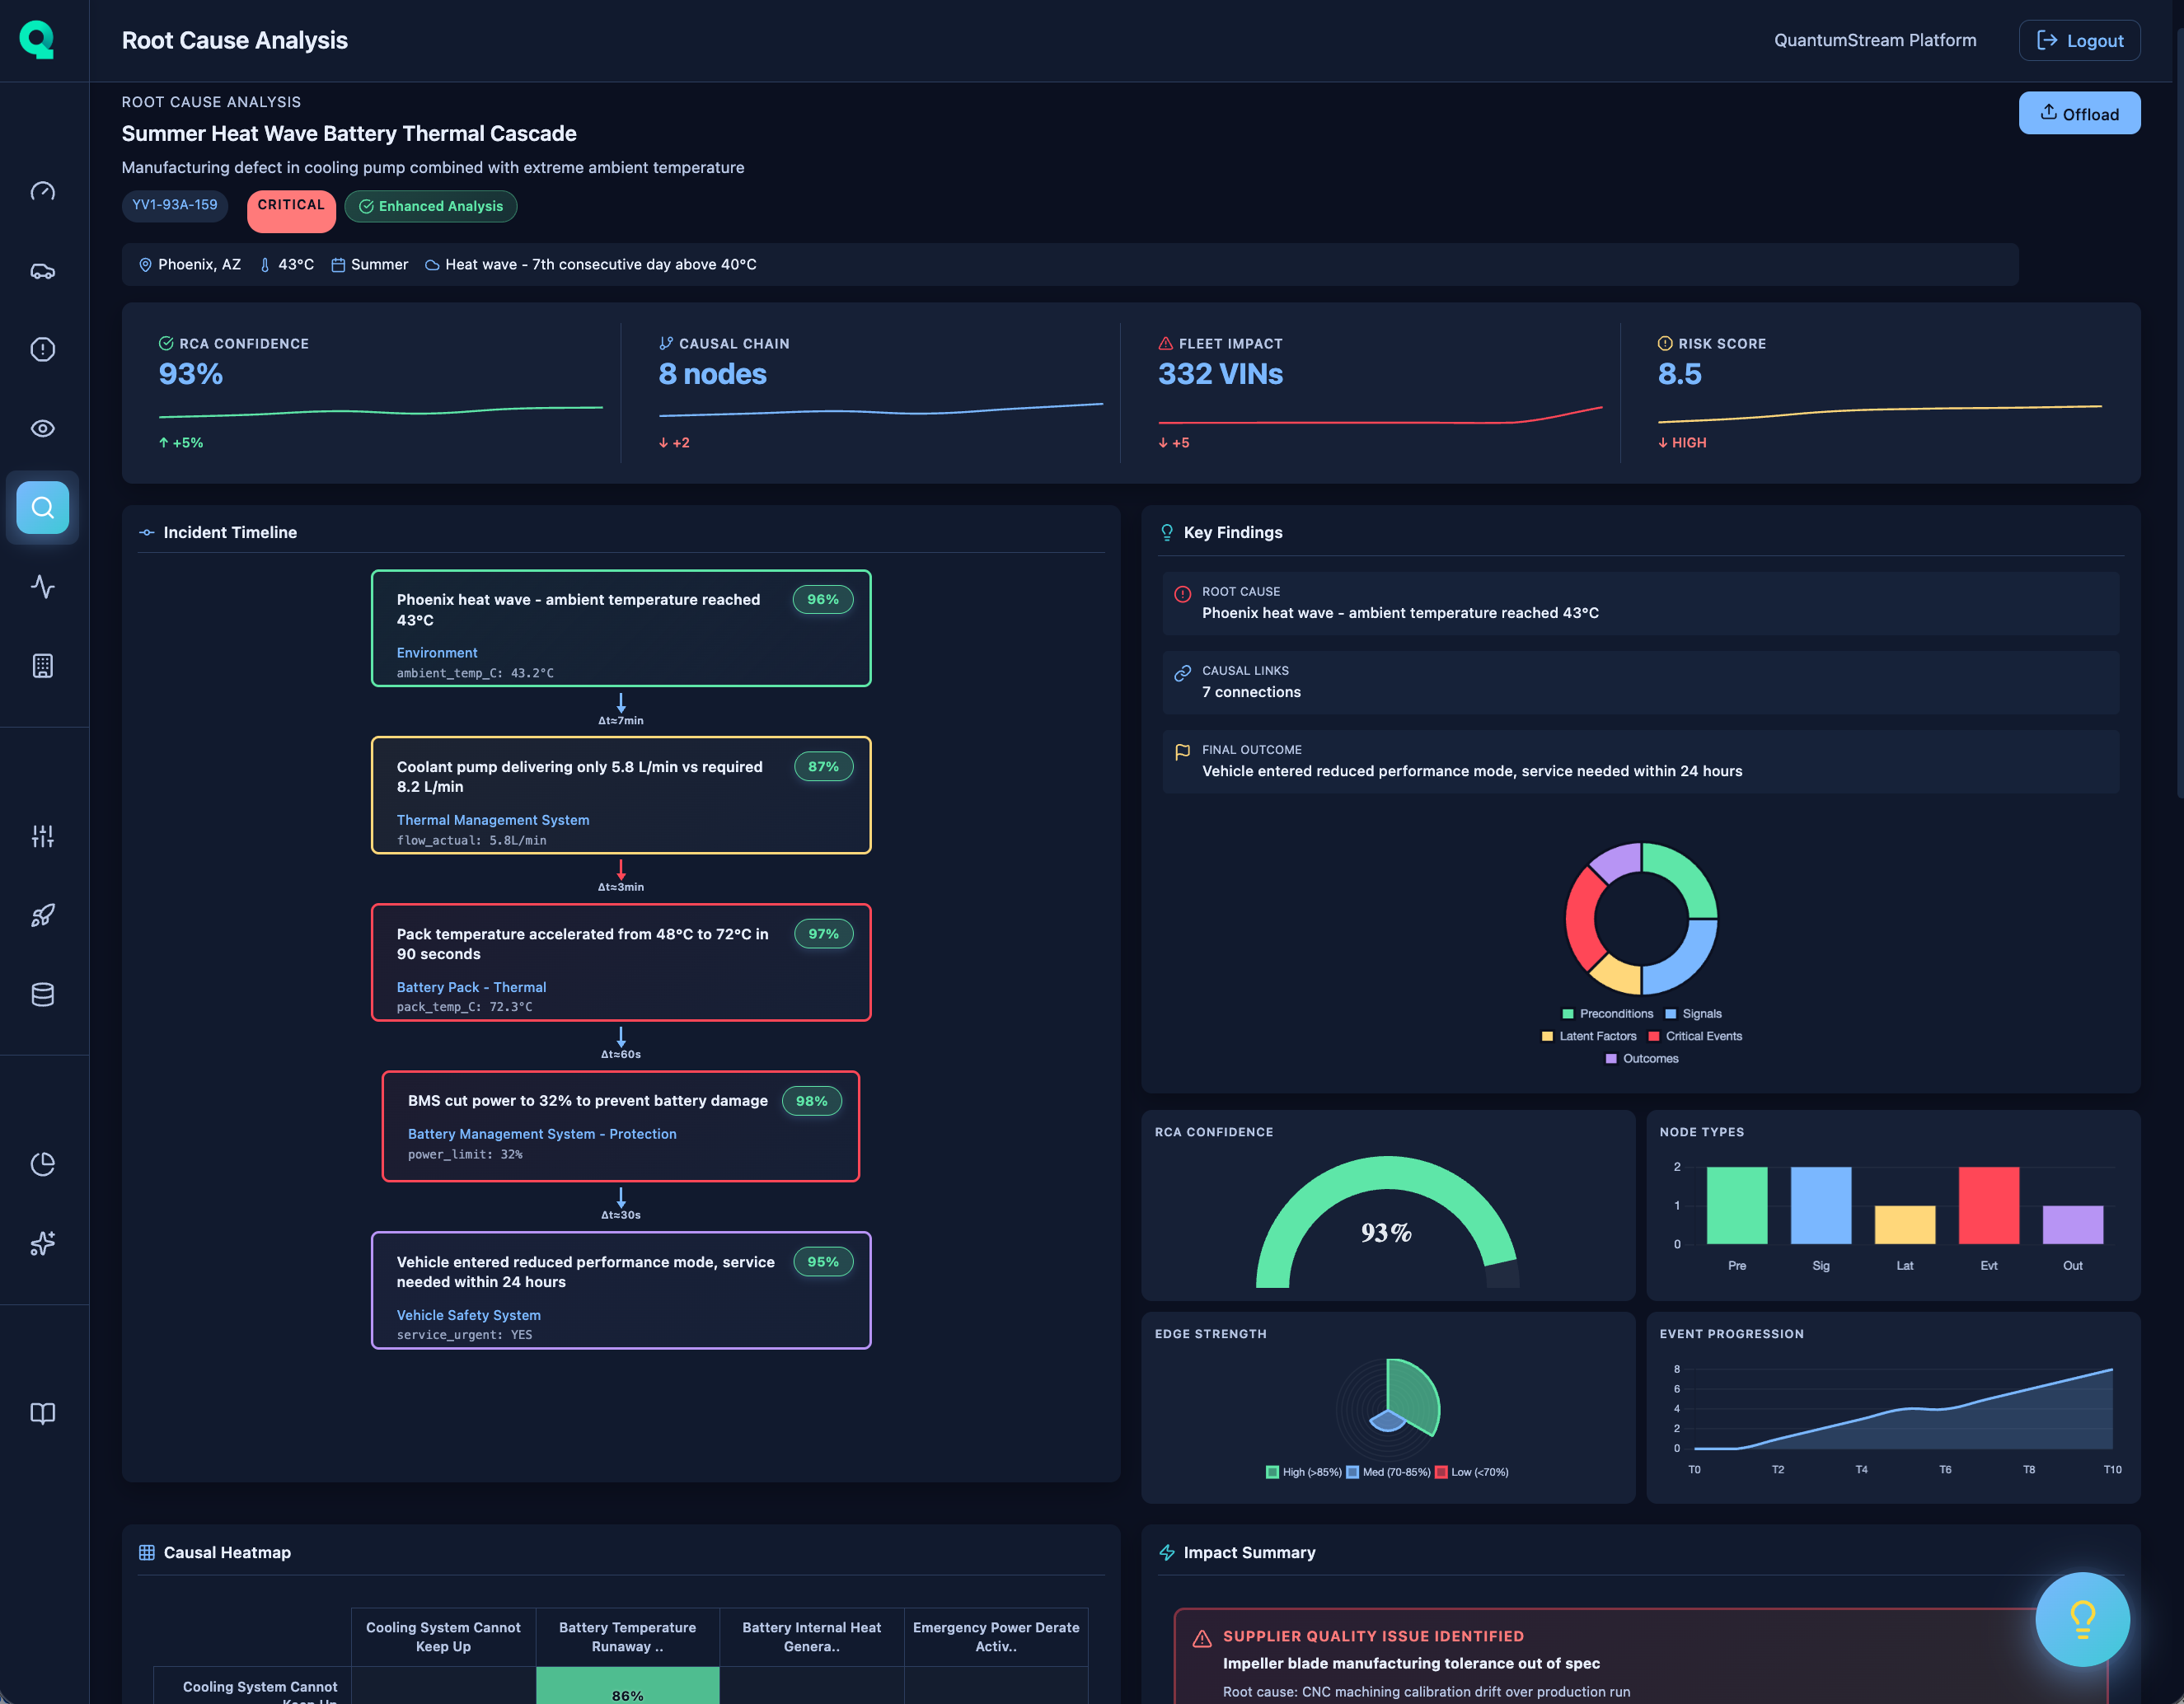Viewport: 2184px width, 1704px height.
Task: Click the Logout button
Action: coord(2079,40)
